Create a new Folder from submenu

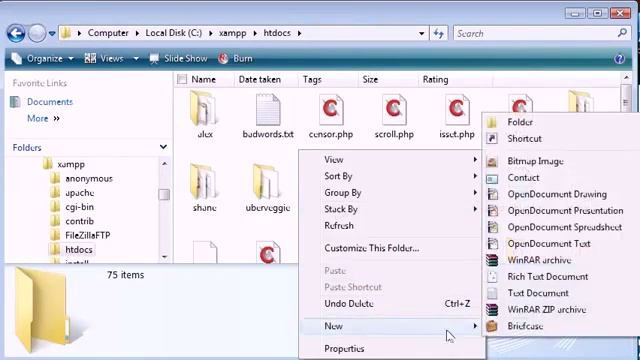point(561,122)
